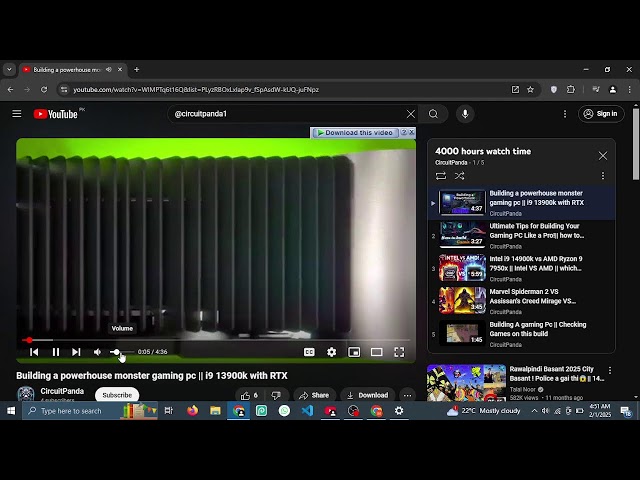The height and width of the screenshot is (480, 640).
Task: Click the Download button below video
Action: click(368, 395)
